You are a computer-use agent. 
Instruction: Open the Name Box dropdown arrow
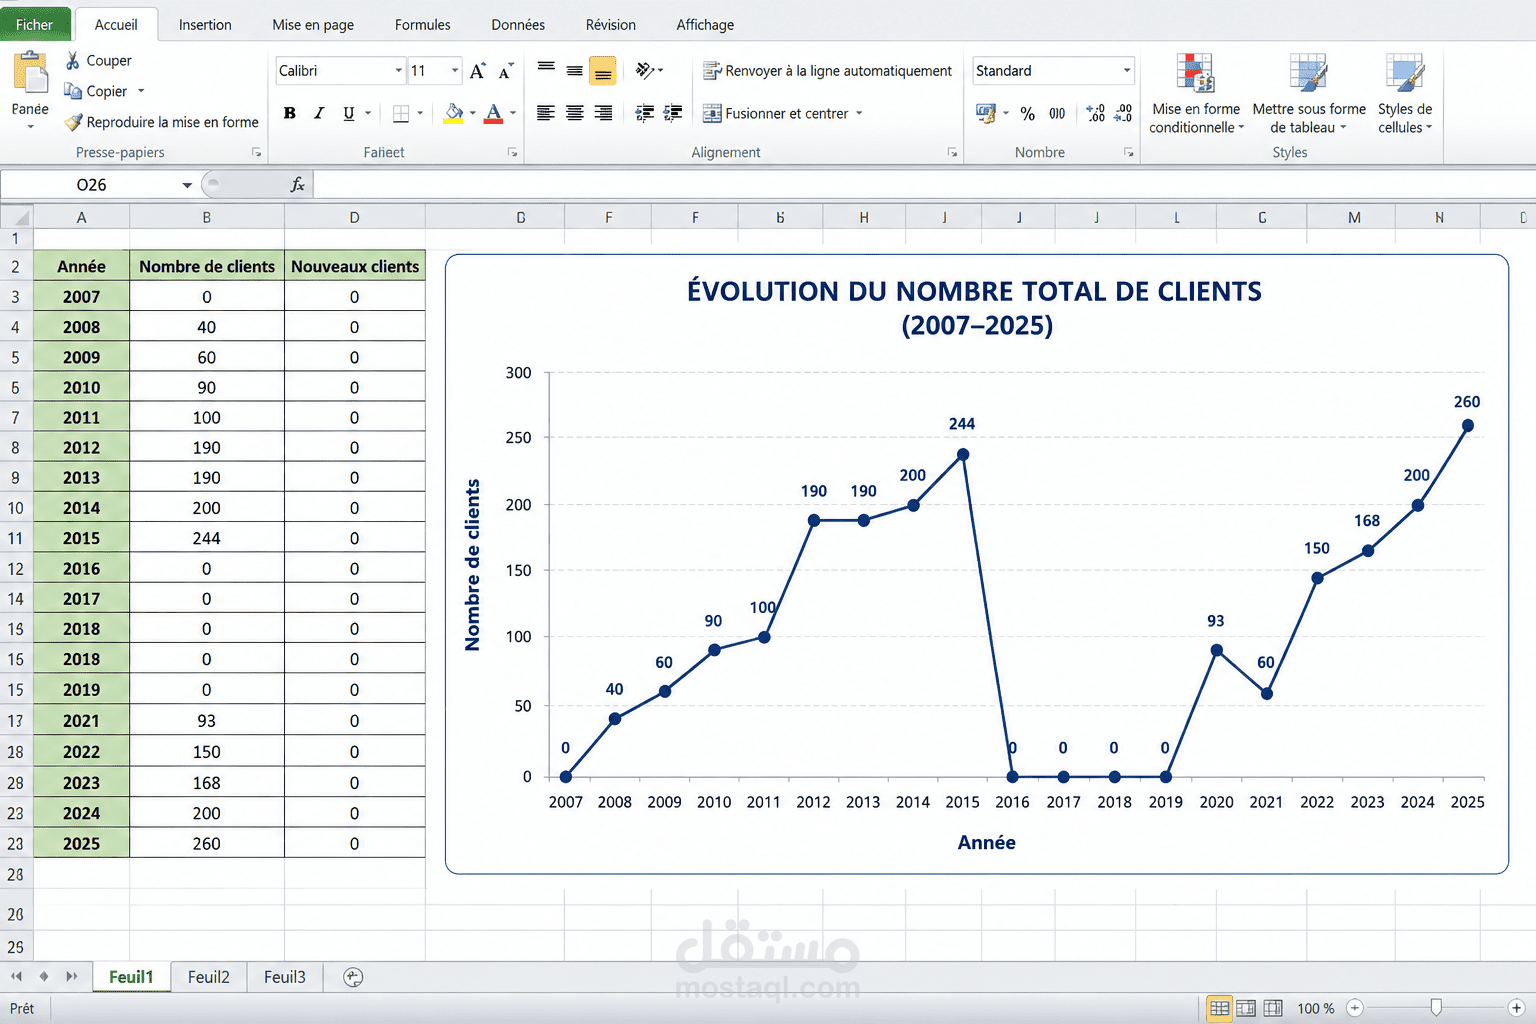(187, 185)
